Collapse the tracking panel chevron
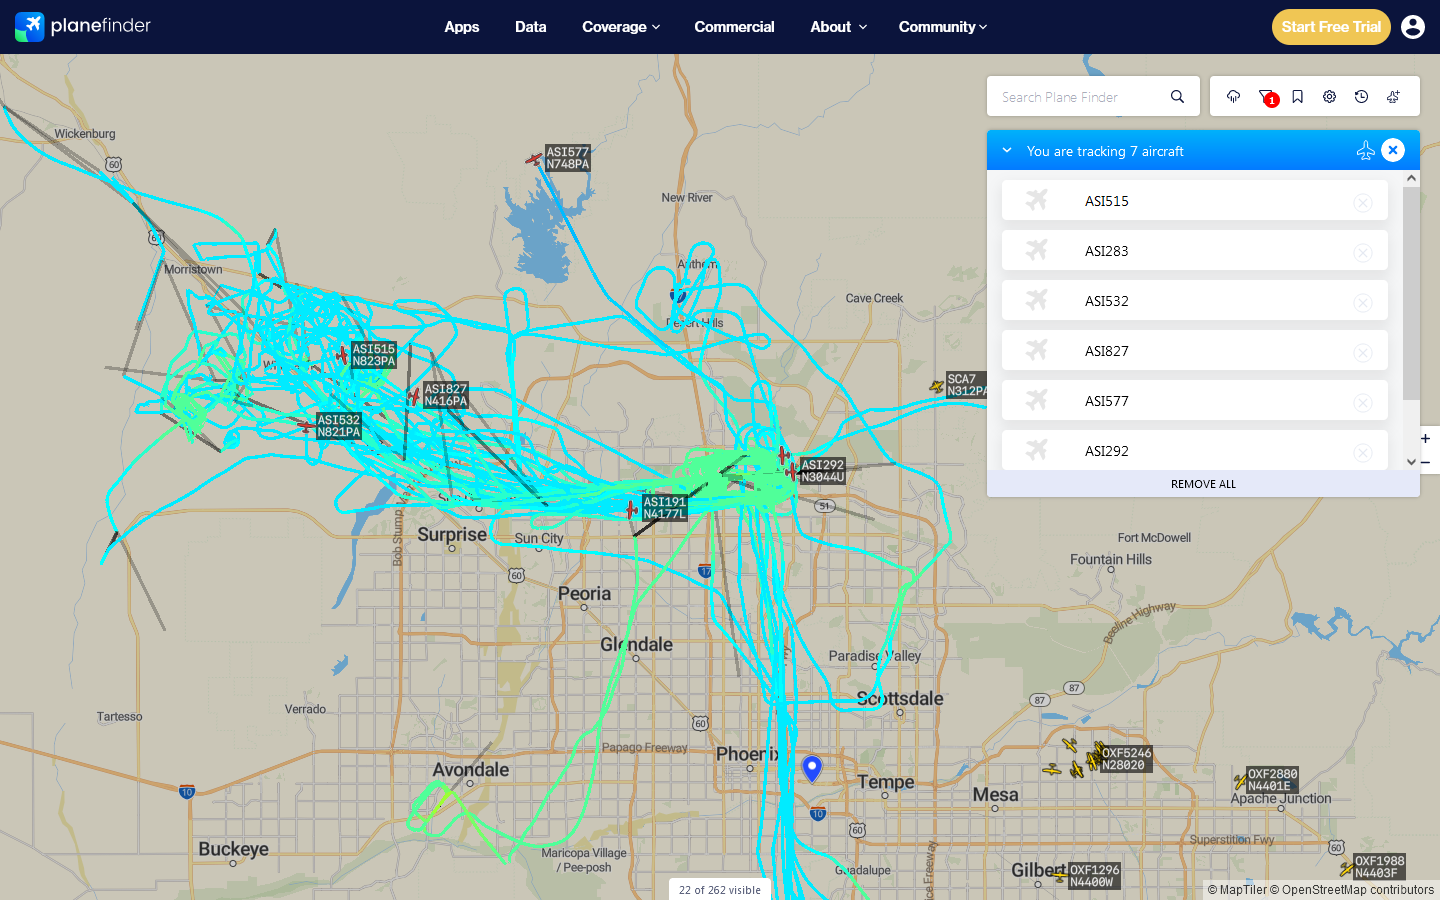1440x900 pixels. click(1007, 150)
